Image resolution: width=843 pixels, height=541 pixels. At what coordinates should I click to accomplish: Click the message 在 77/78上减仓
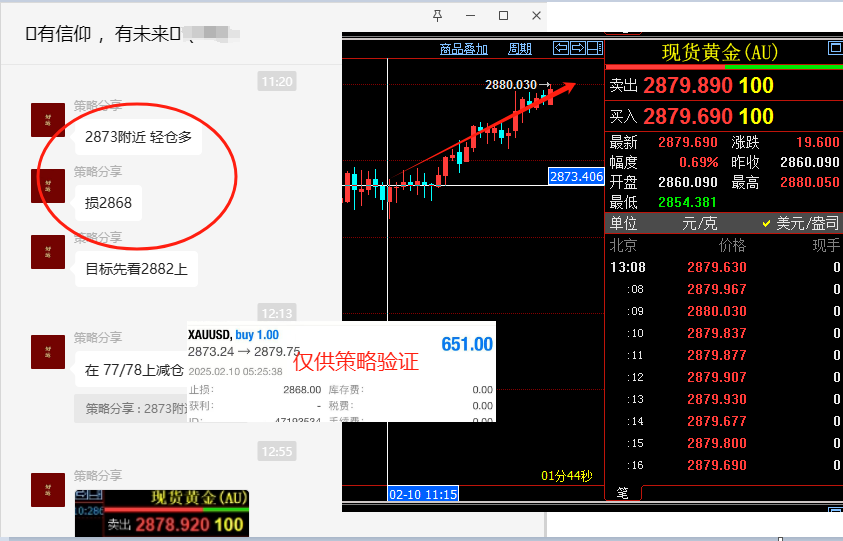131,370
